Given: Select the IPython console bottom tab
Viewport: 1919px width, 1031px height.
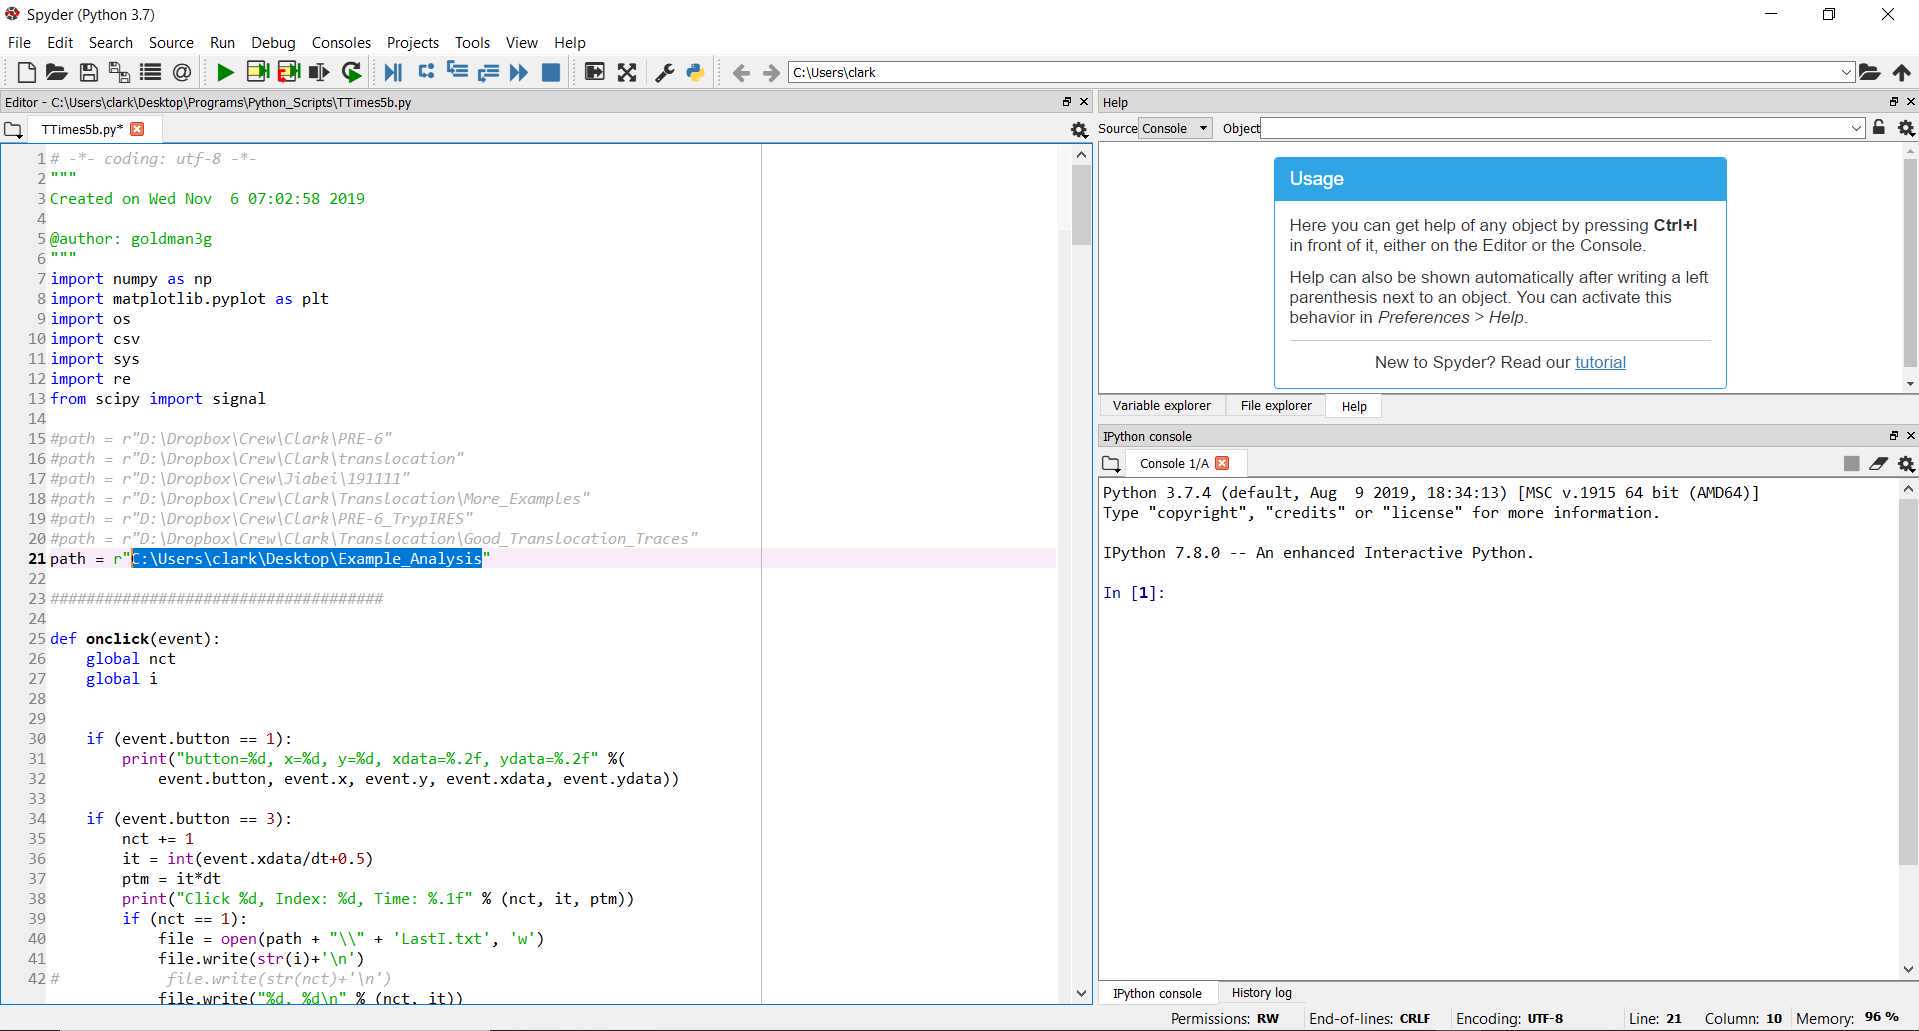Looking at the screenshot, I should (1157, 993).
